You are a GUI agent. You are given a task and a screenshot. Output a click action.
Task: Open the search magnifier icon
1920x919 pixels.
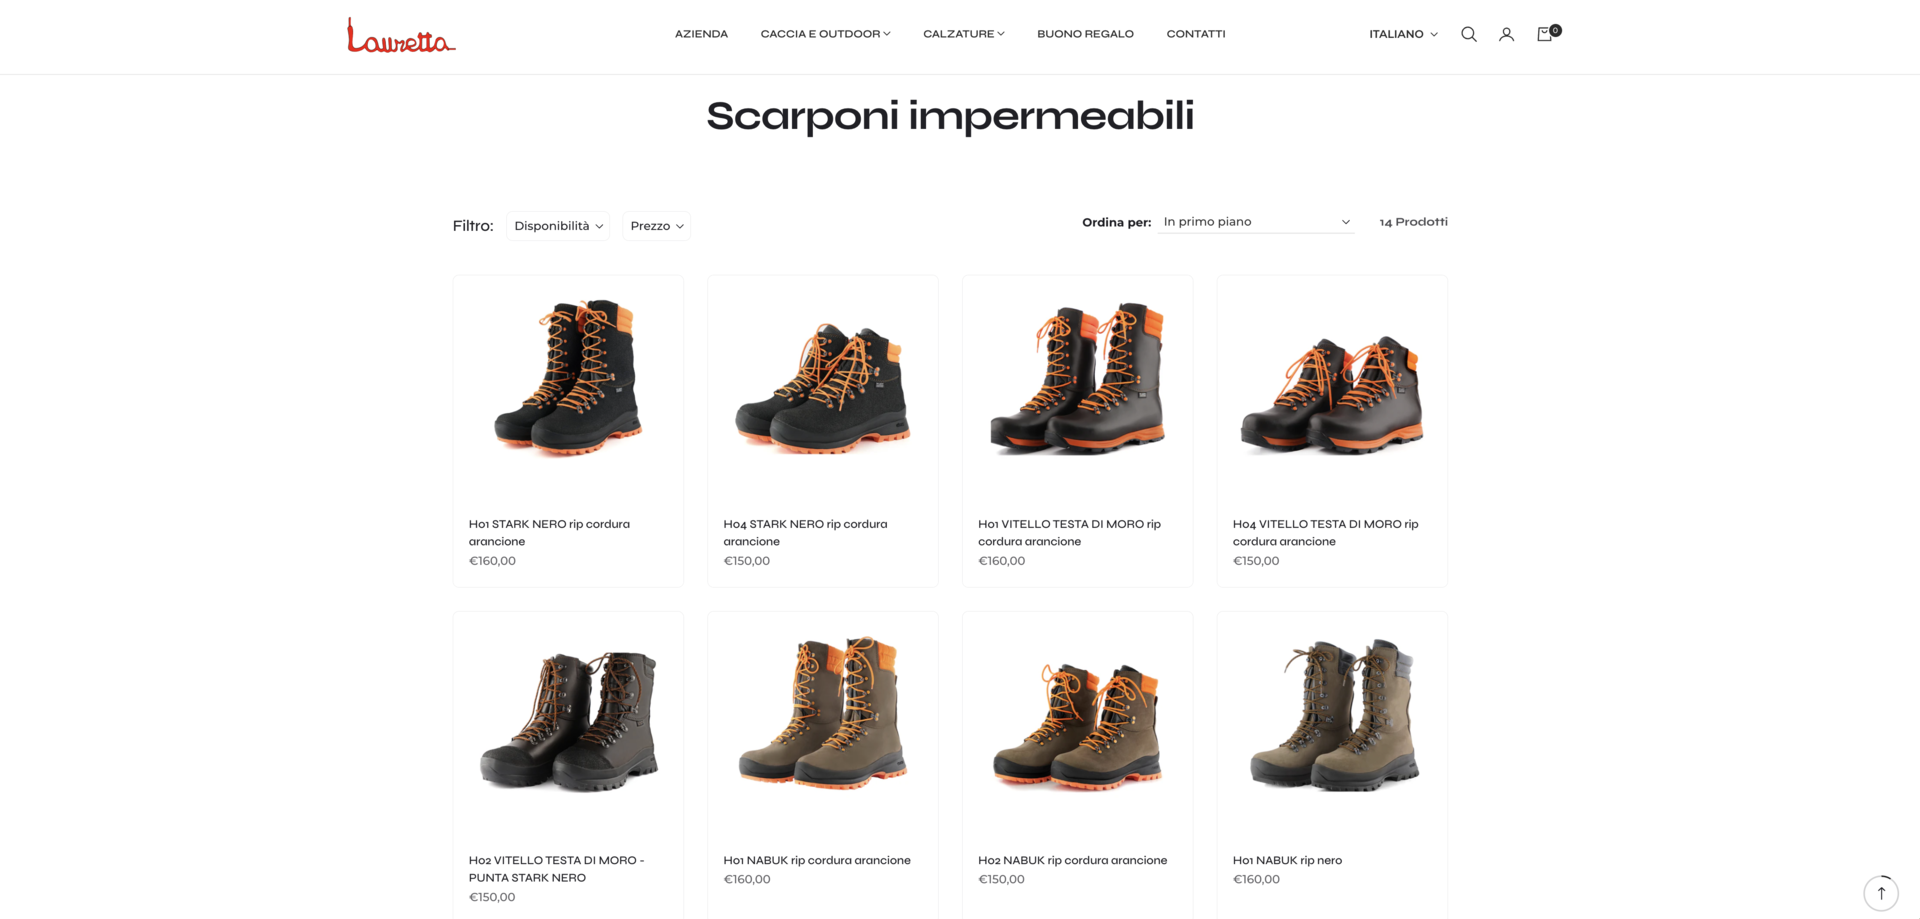click(1468, 34)
